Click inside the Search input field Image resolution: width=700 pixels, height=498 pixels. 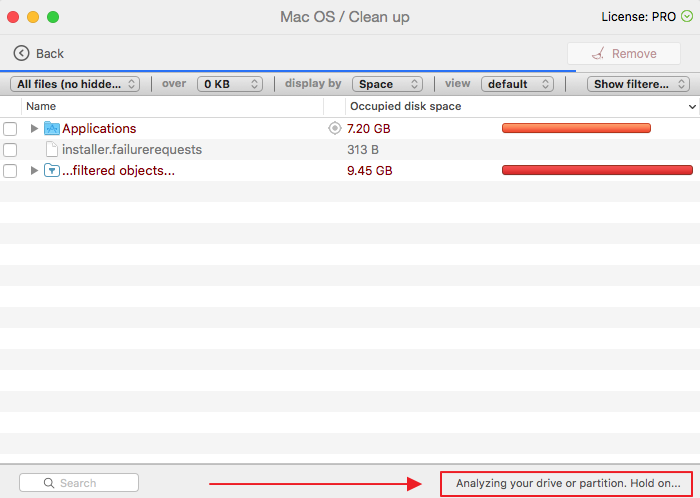tap(79, 483)
